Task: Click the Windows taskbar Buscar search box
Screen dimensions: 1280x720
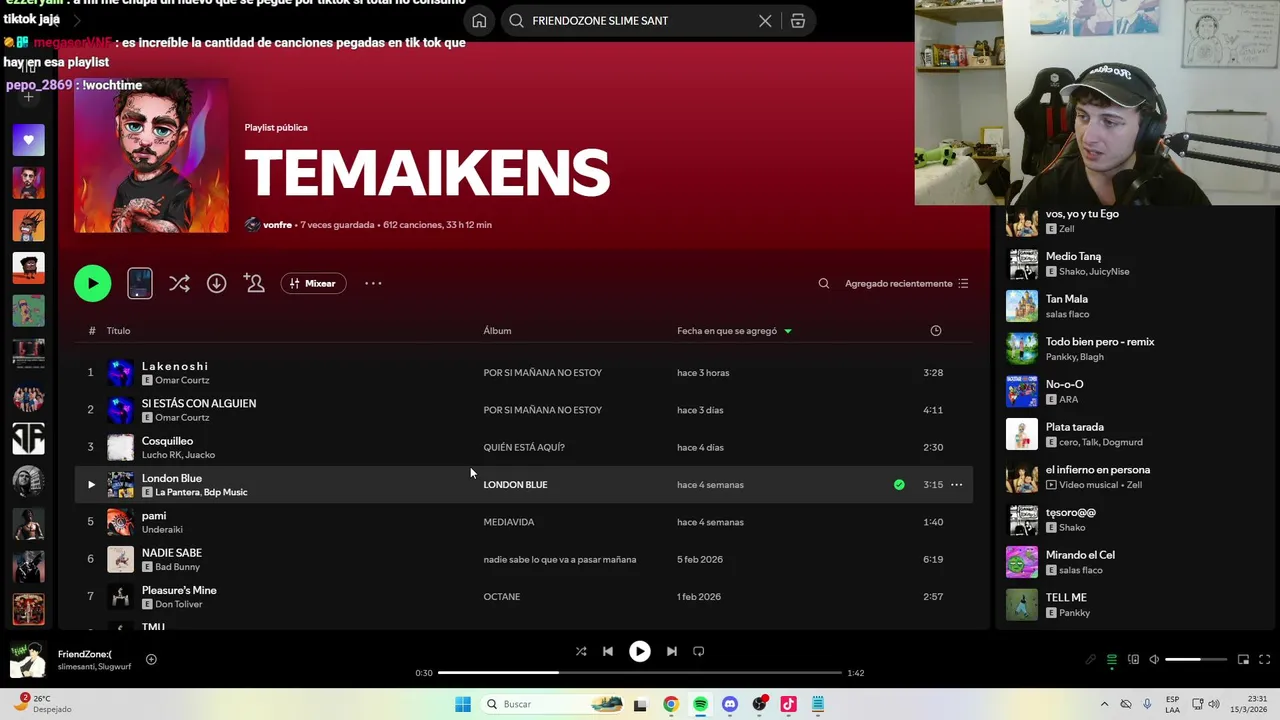Action: coord(553,704)
